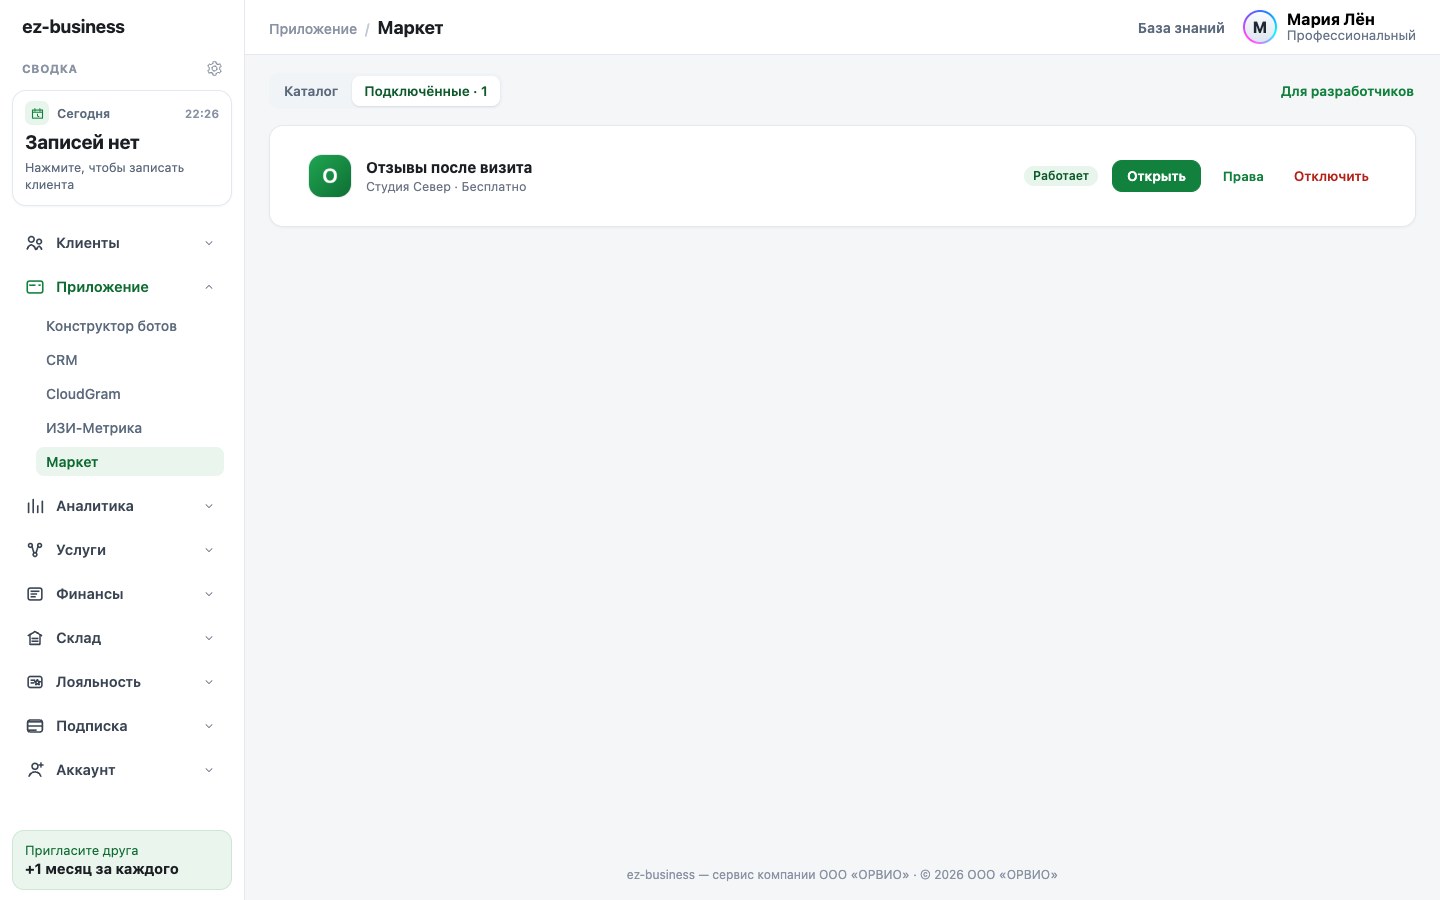Image resolution: width=1440 pixels, height=900 pixels.
Task: Expand the Лояльность chevron
Action: coord(209,682)
